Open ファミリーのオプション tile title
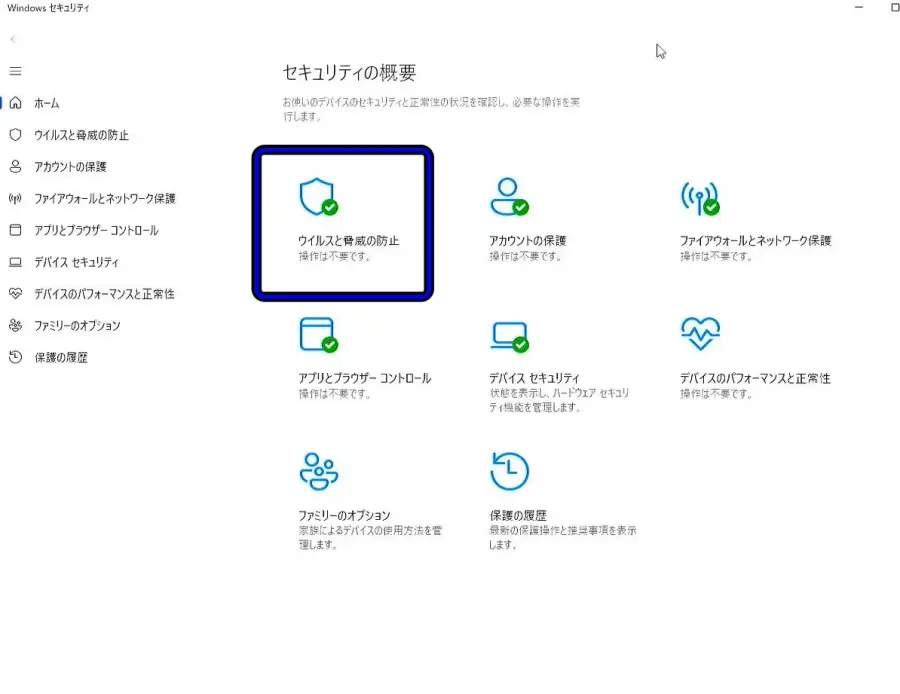This screenshot has height=694, width=900. pyautogui.click(x=344, y=515)
